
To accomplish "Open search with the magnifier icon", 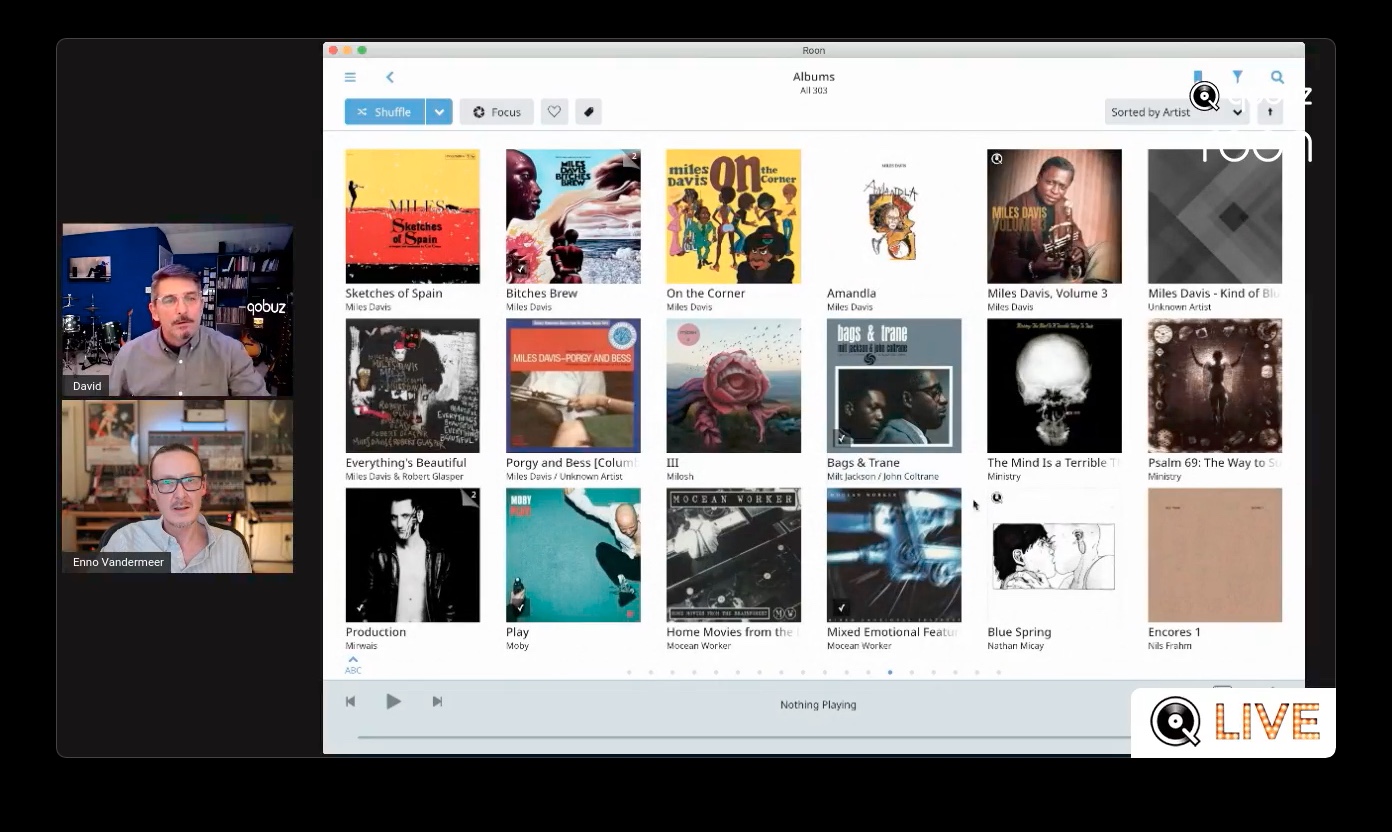I will 1277,77.
